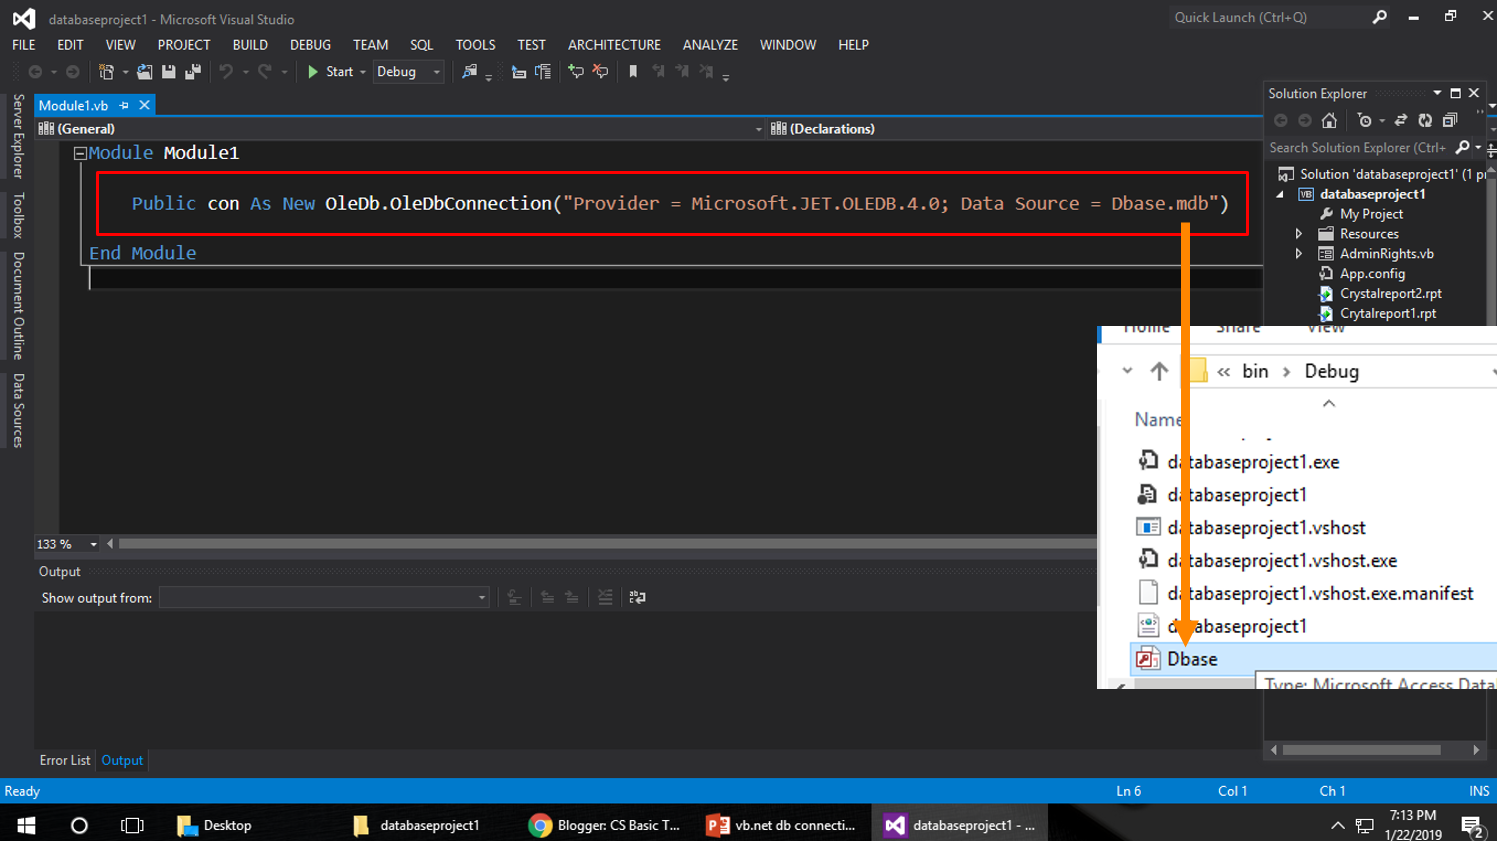Click the Visual Studio logo in title bar
Image resolution: width=1497 pixels, height=841 pixels.
(x=24, y=19)
